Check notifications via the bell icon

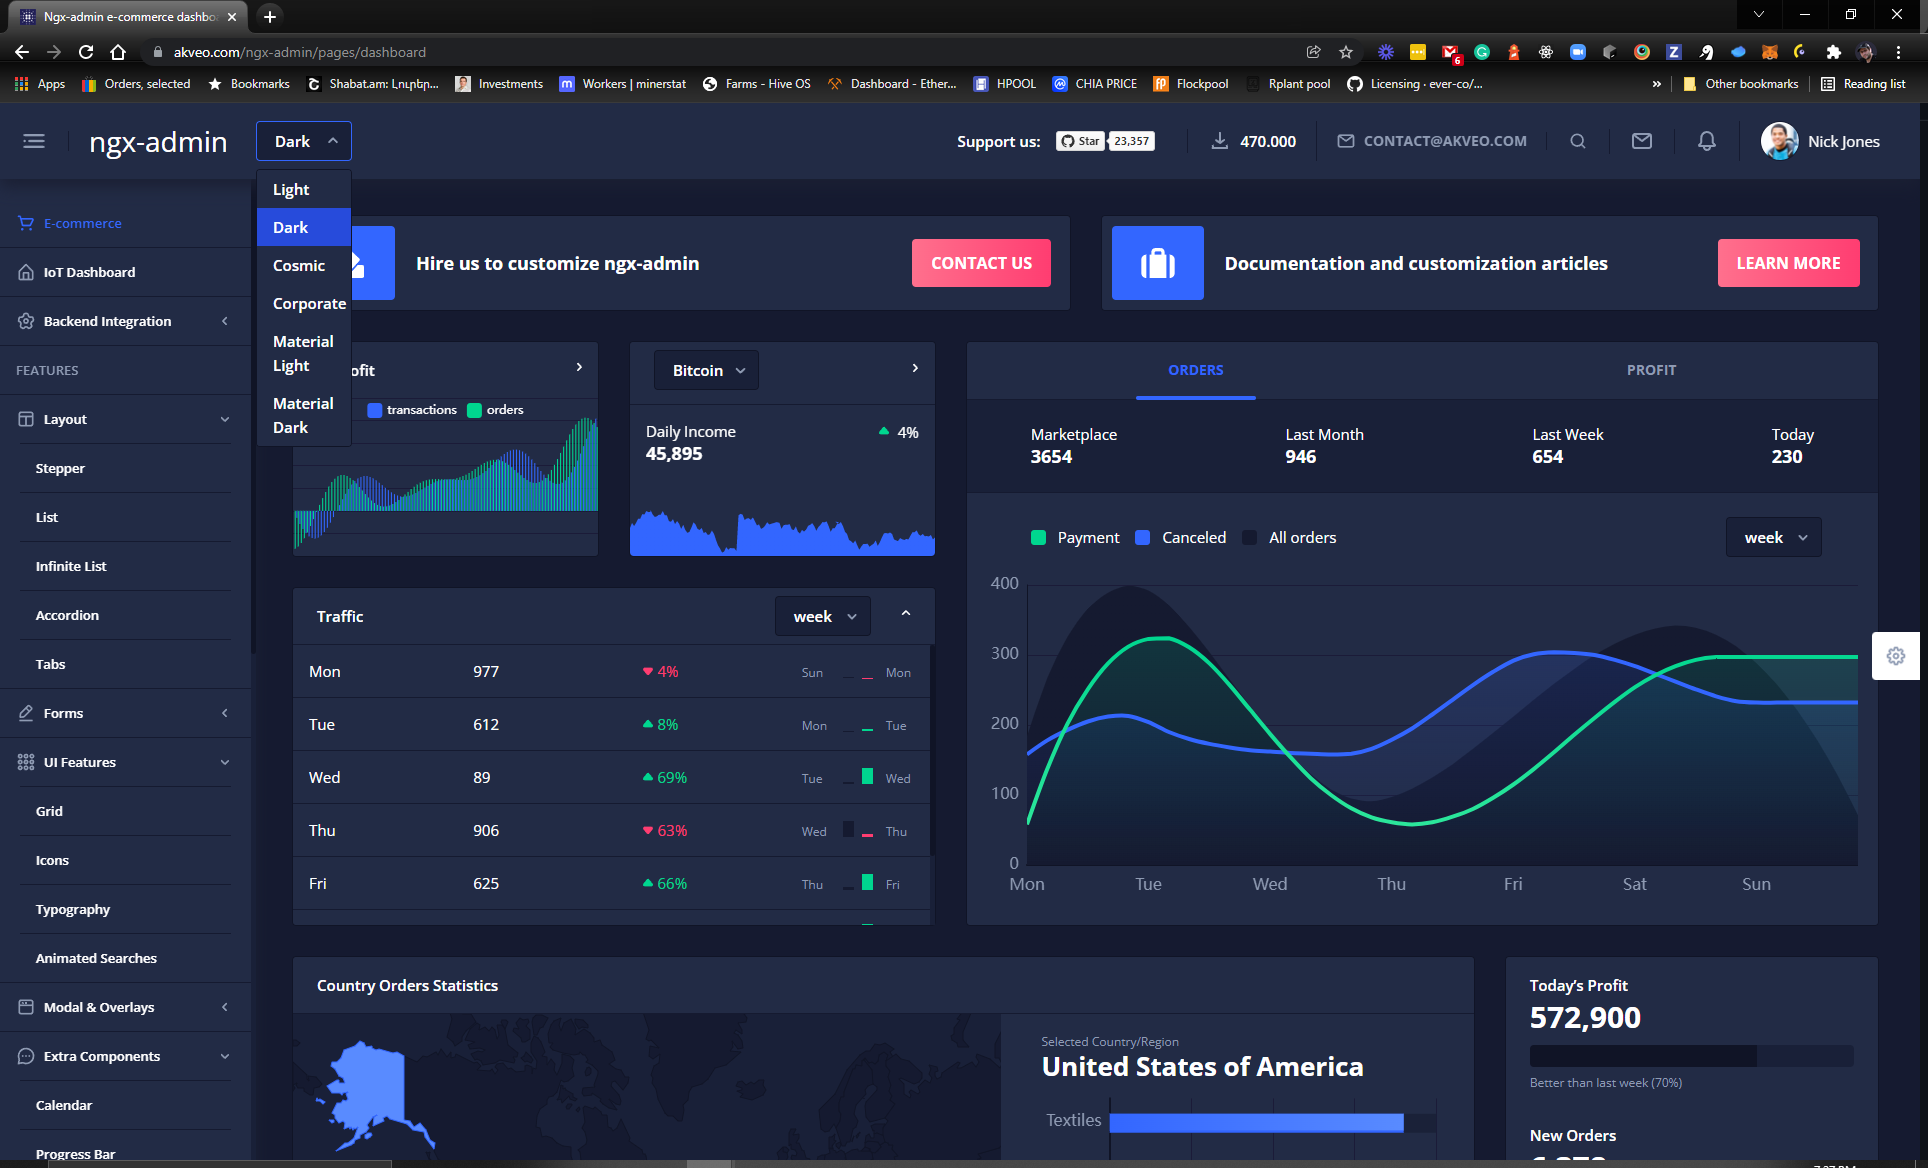pyautogui.click(x=1705, y=141)
